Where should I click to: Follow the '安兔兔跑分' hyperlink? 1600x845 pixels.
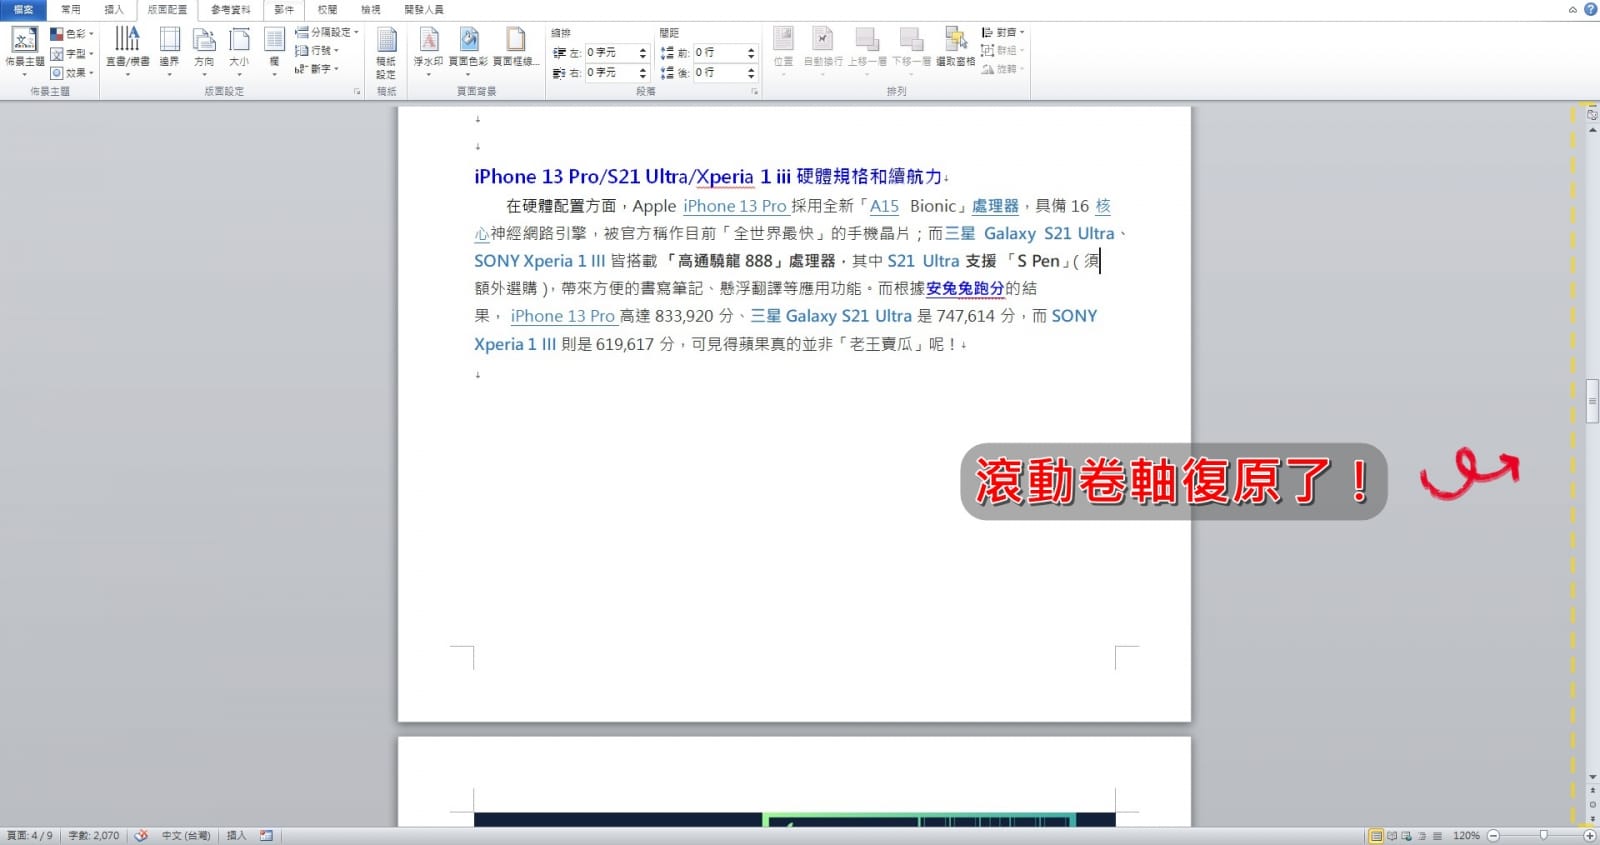(x=965, y=288)
